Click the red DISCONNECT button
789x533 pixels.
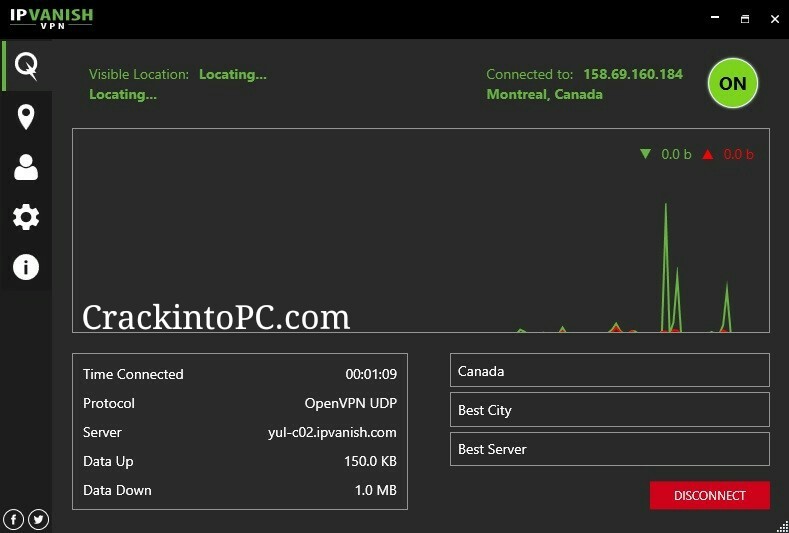coord(710,495)
